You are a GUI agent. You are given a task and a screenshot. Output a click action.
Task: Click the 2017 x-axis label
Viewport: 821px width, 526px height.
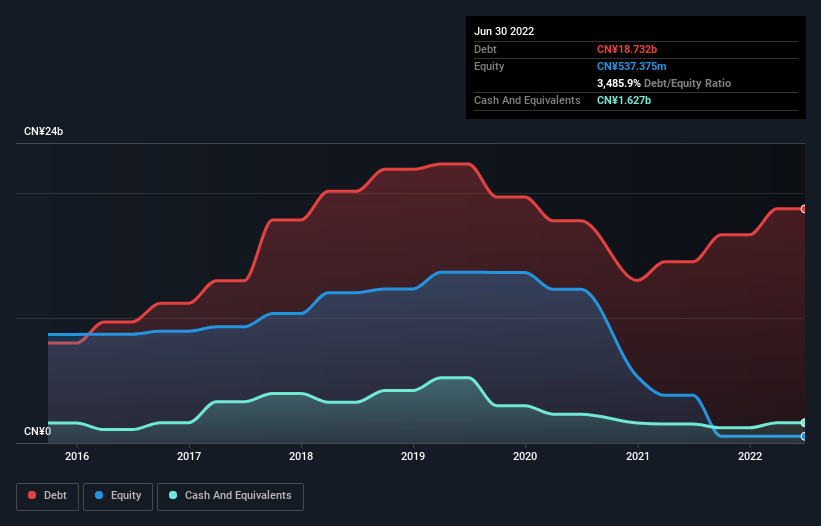(189, 456)
